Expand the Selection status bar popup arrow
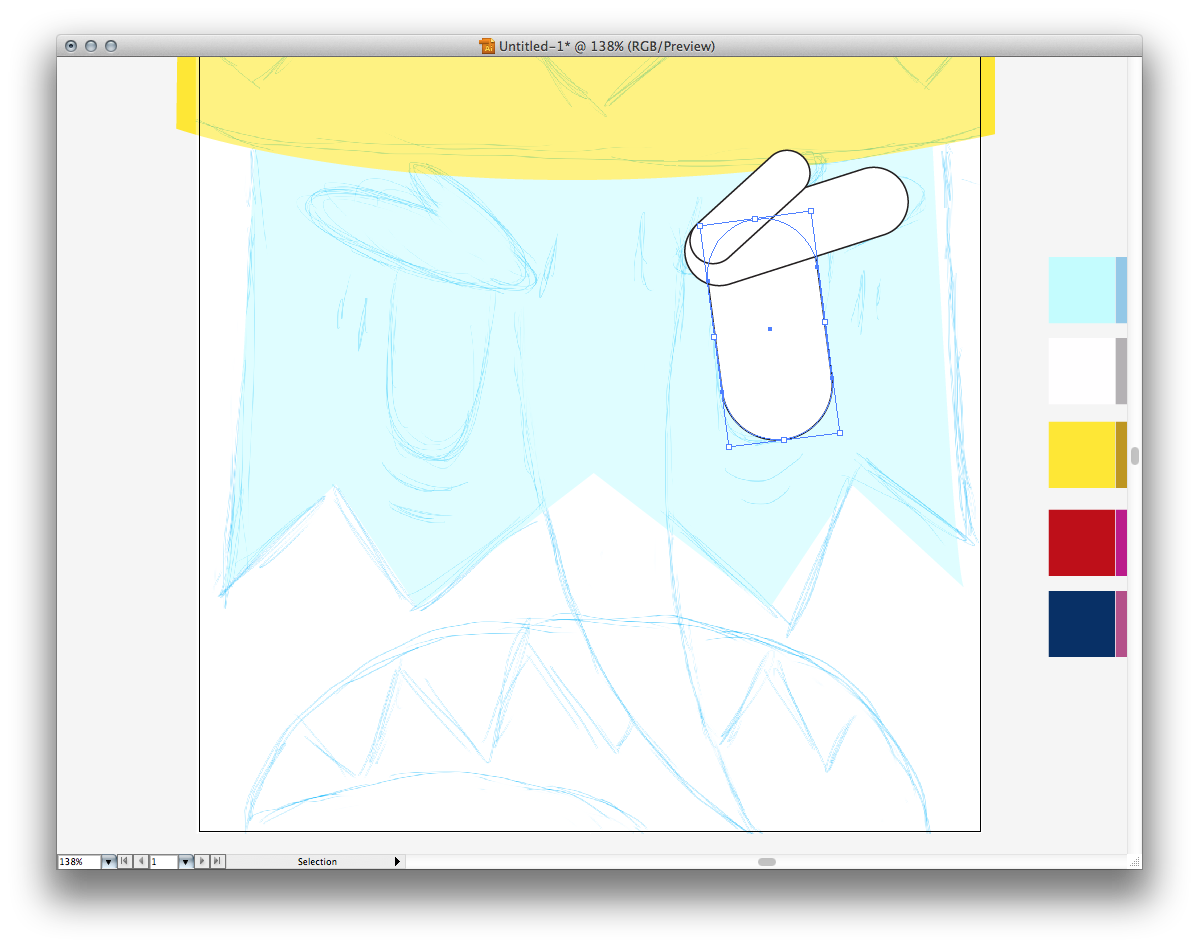The width and height of the screenshot is (1199, 948). click(x=397, y=861)
